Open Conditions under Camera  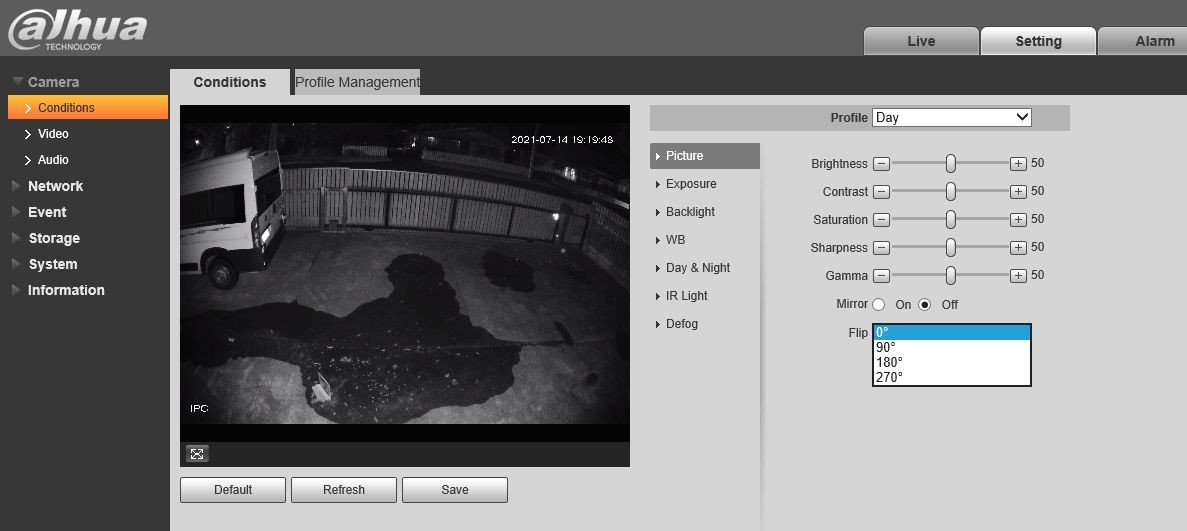click(x=88, y=108)
